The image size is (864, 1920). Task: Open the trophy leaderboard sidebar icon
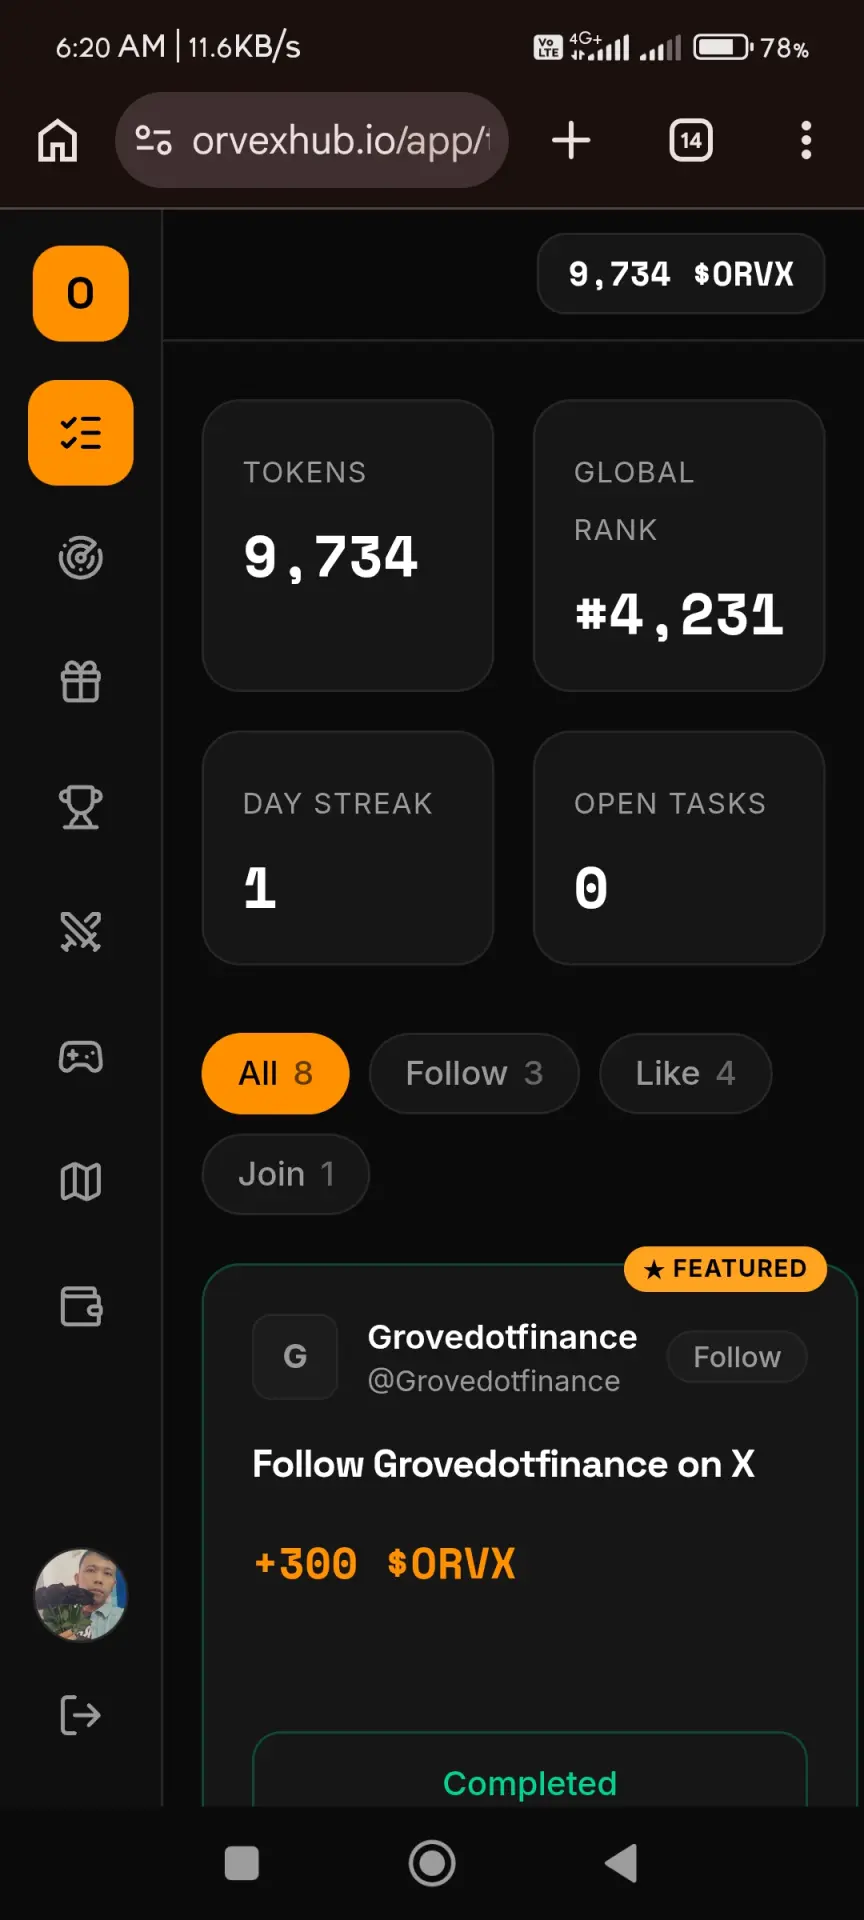[x=81, y=807]
